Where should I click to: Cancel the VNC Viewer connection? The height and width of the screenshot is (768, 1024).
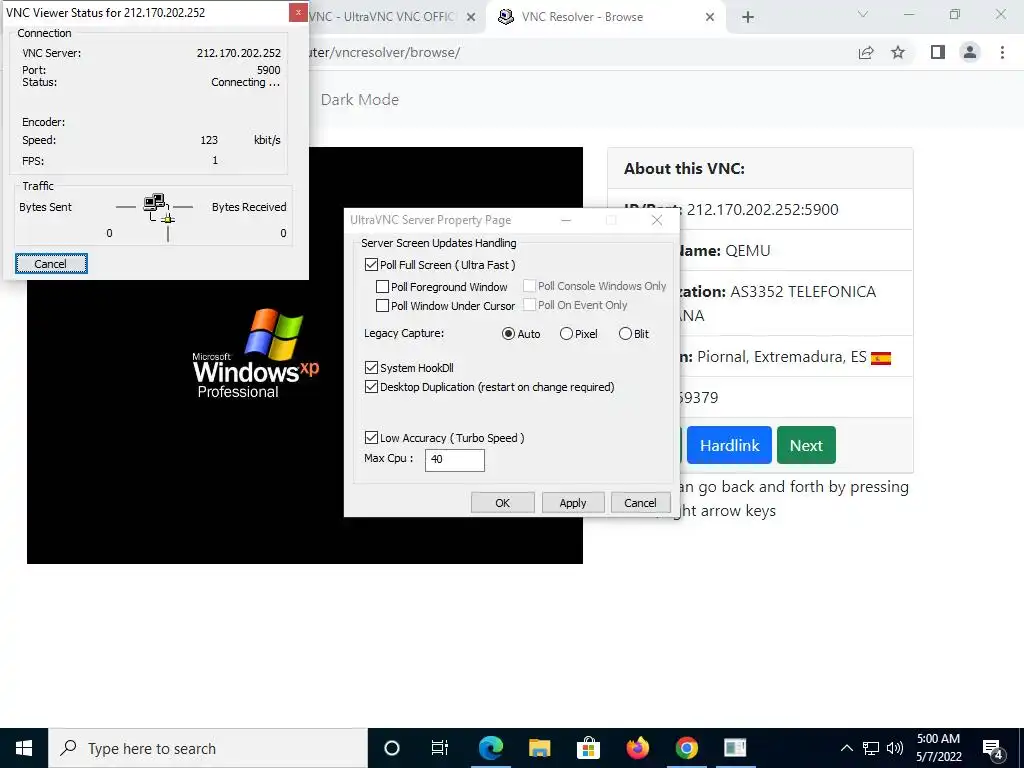point(51,264)
